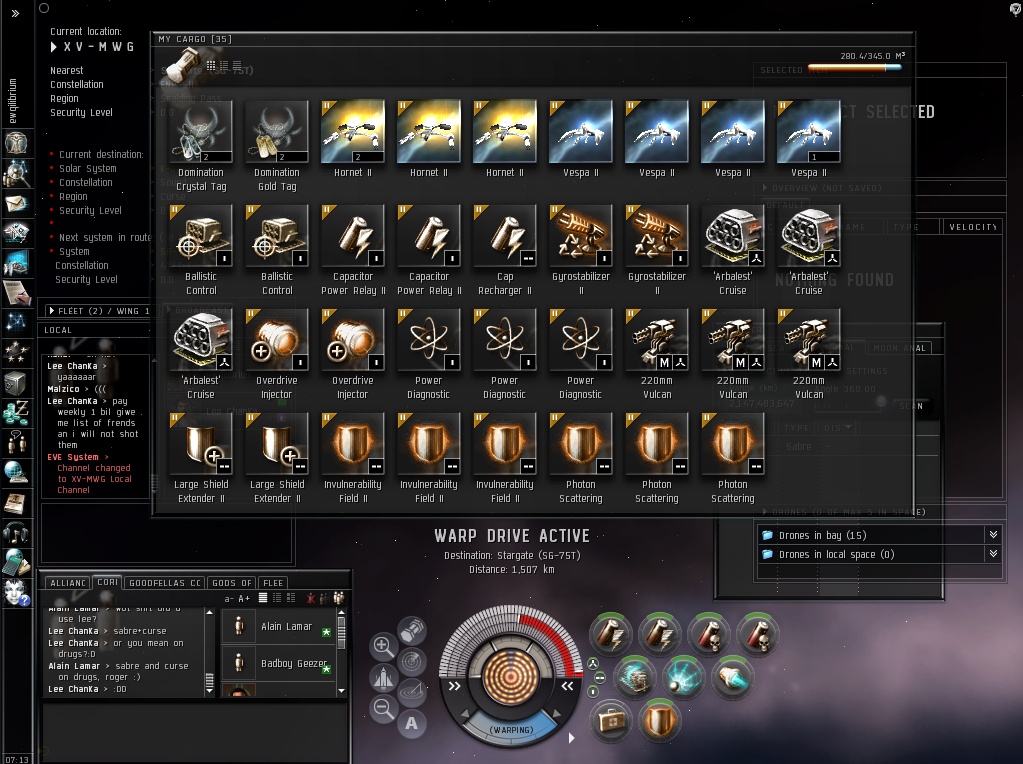Click the HUD zoom in magnifier
Image resolution: width=1023 pixels, height=764 pixels.
384,647
